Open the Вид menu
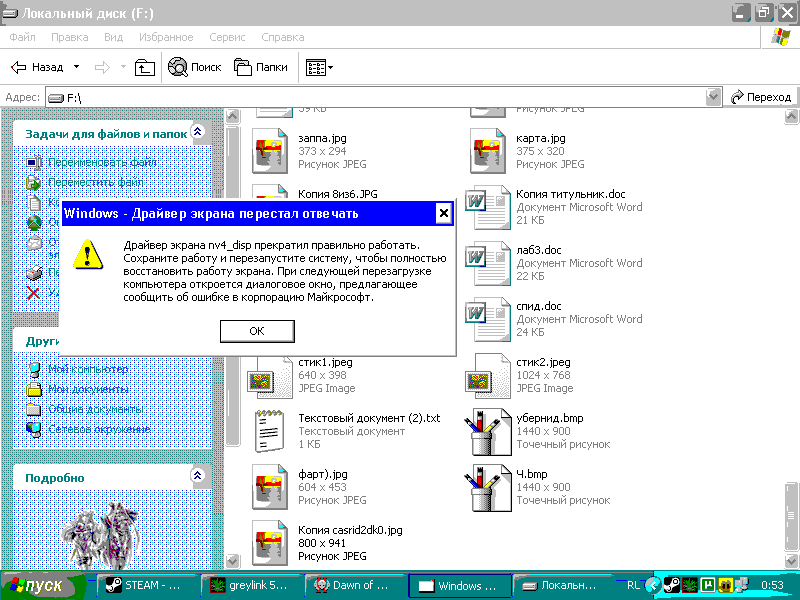The height and width of the screenshot is (600, 800). coord(113,37)
